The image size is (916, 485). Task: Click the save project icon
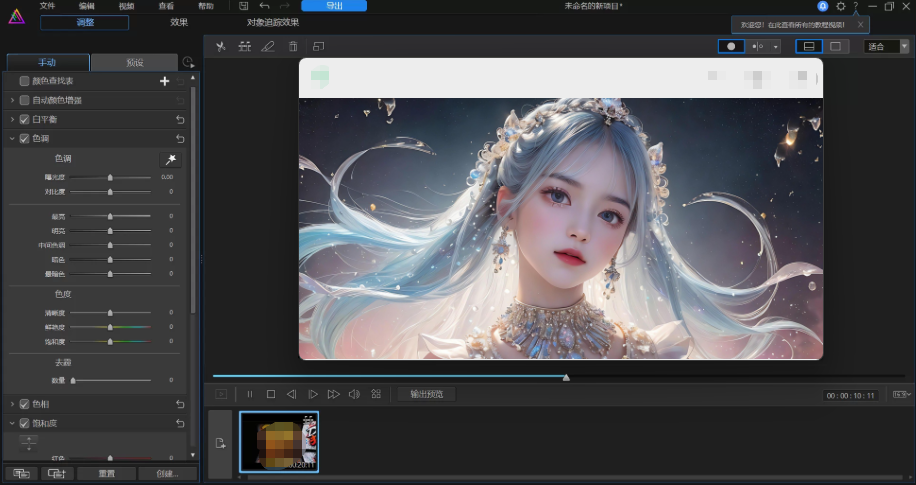[244, 6]
